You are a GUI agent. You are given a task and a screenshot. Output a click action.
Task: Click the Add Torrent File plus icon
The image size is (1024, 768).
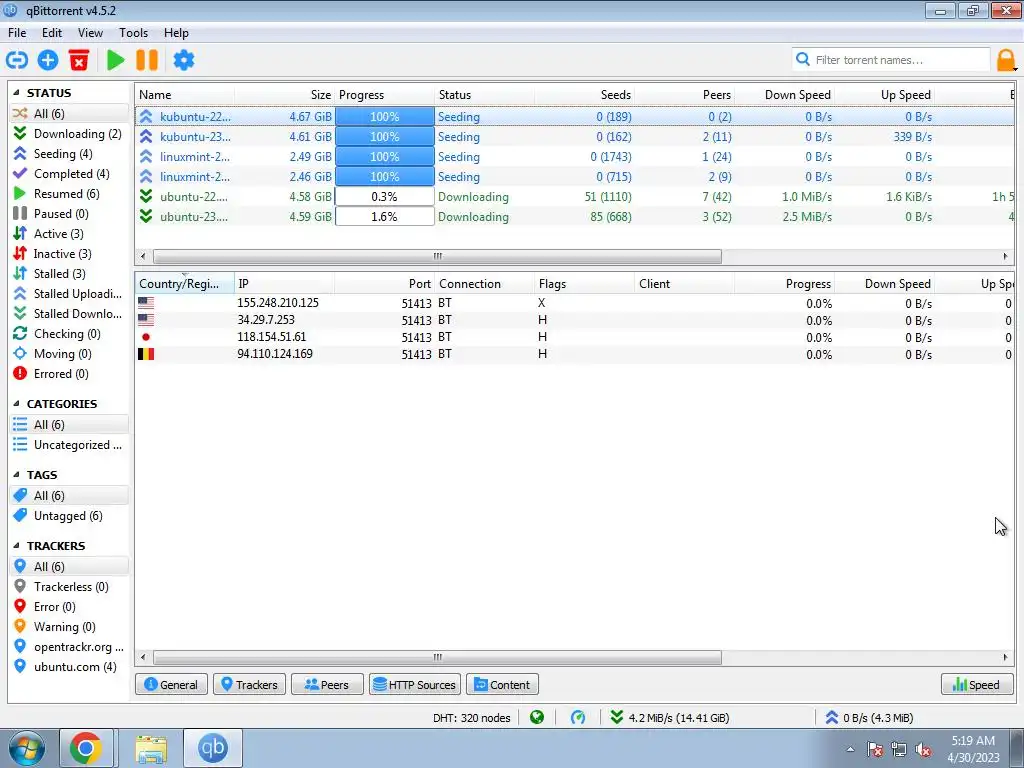[48, 60]
